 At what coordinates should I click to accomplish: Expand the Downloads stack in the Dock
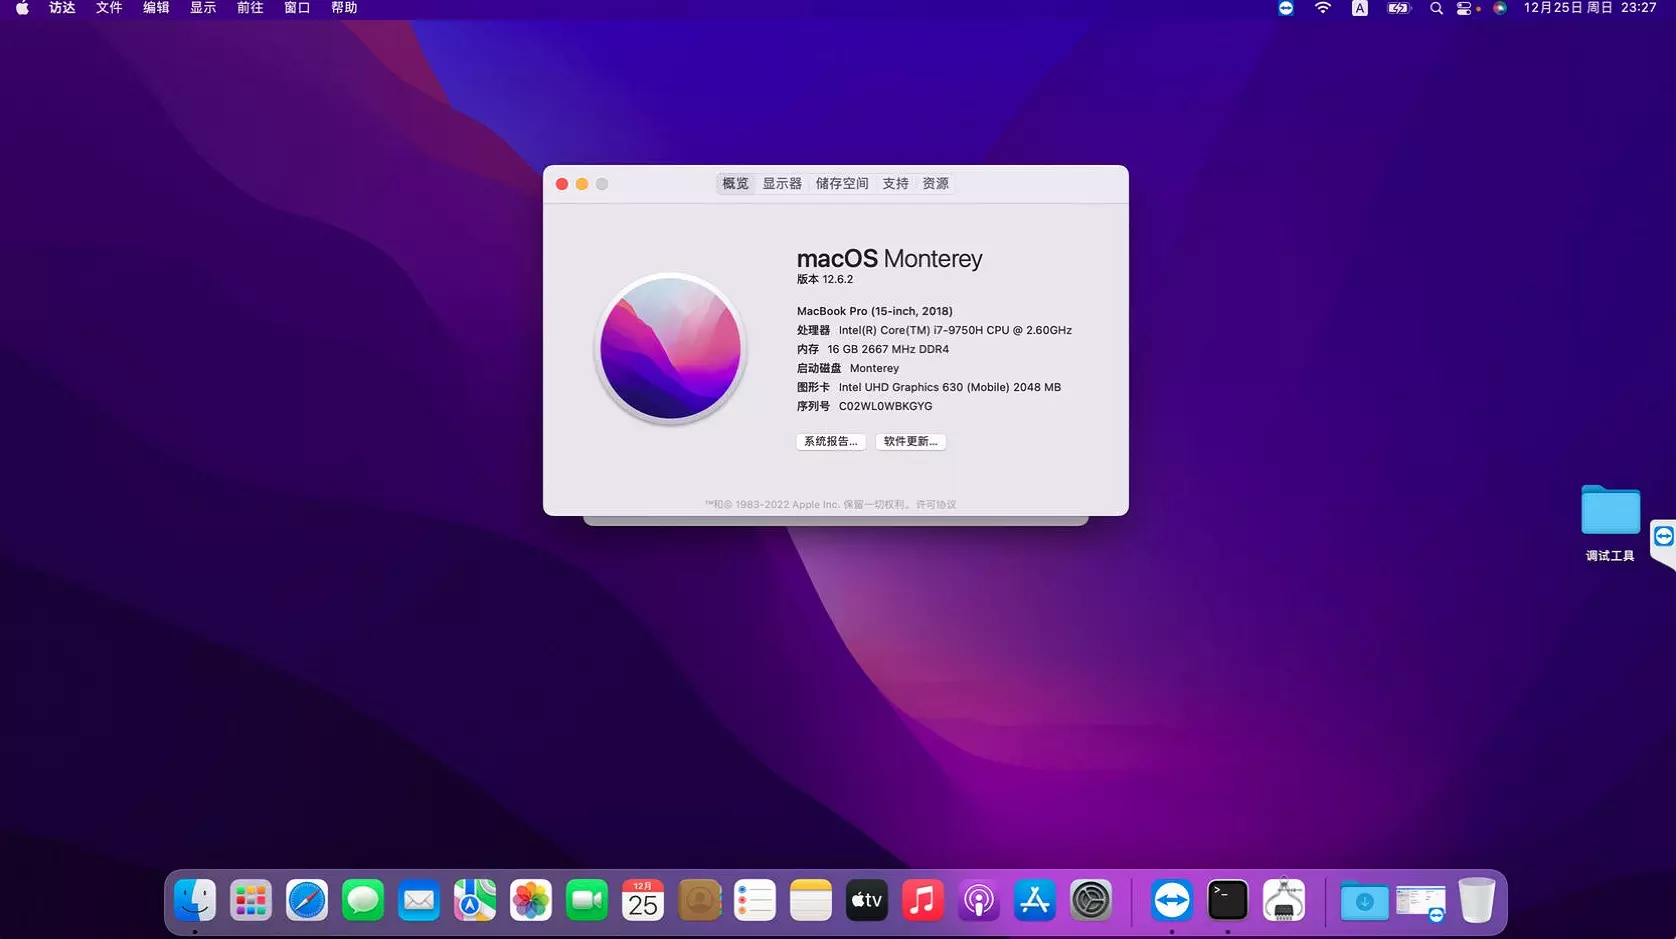click(x=1364, y=901)
